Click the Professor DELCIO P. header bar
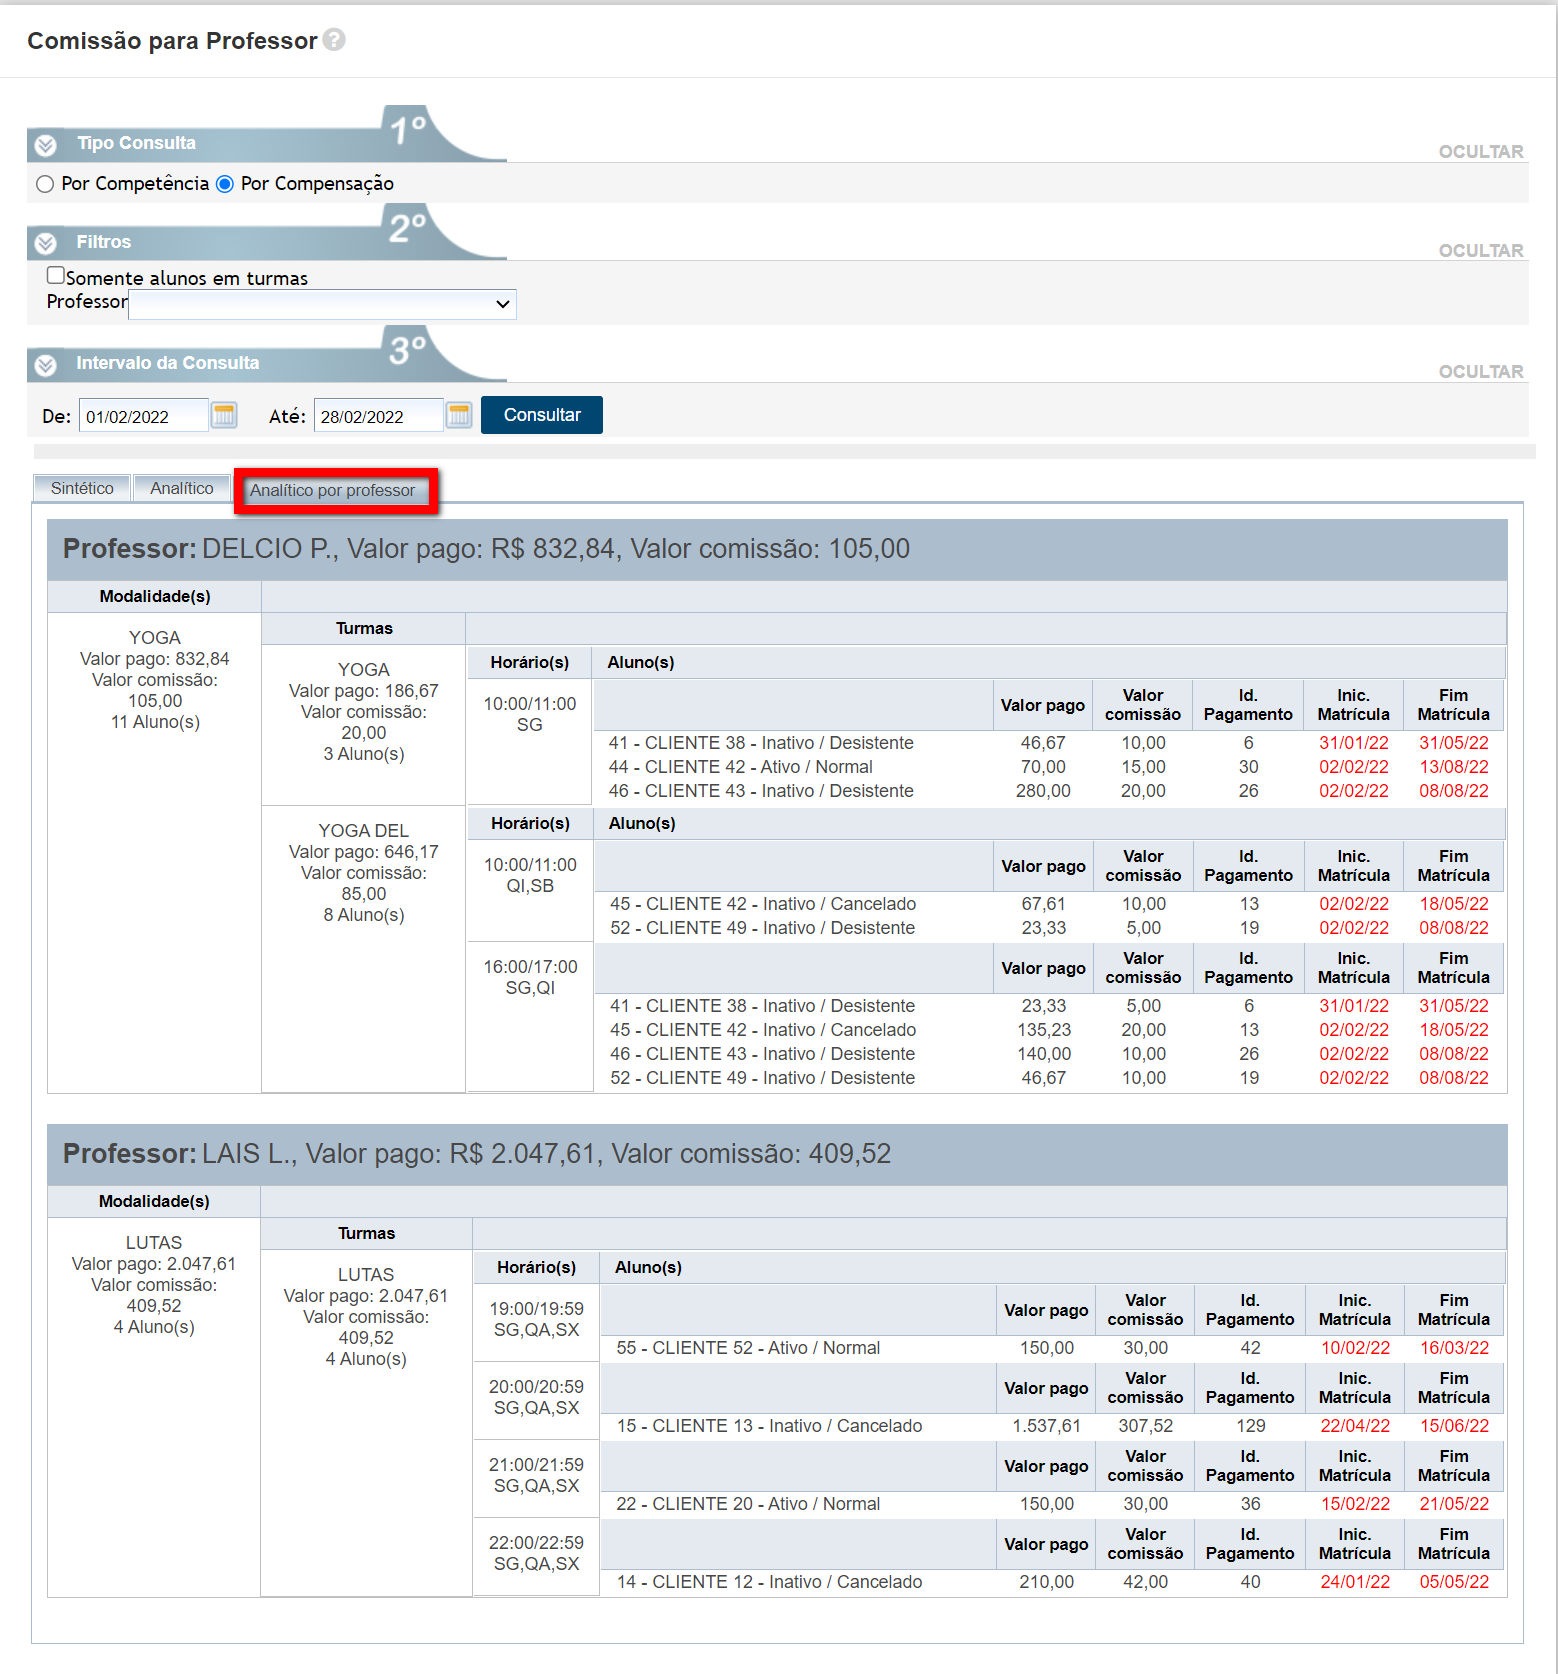Screen dimensions: 1558x1674 point(776,549)
